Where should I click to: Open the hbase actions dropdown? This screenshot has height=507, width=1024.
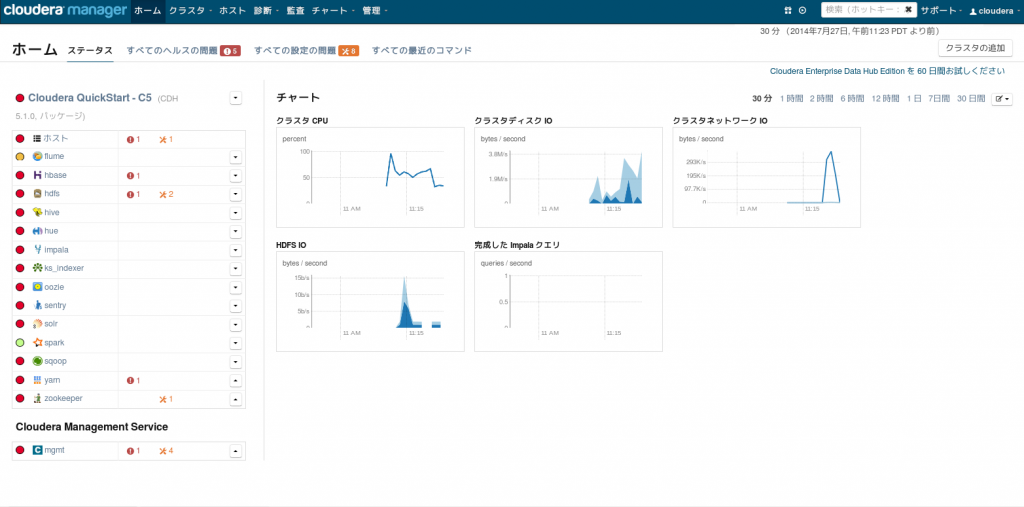tap(236, 175)
